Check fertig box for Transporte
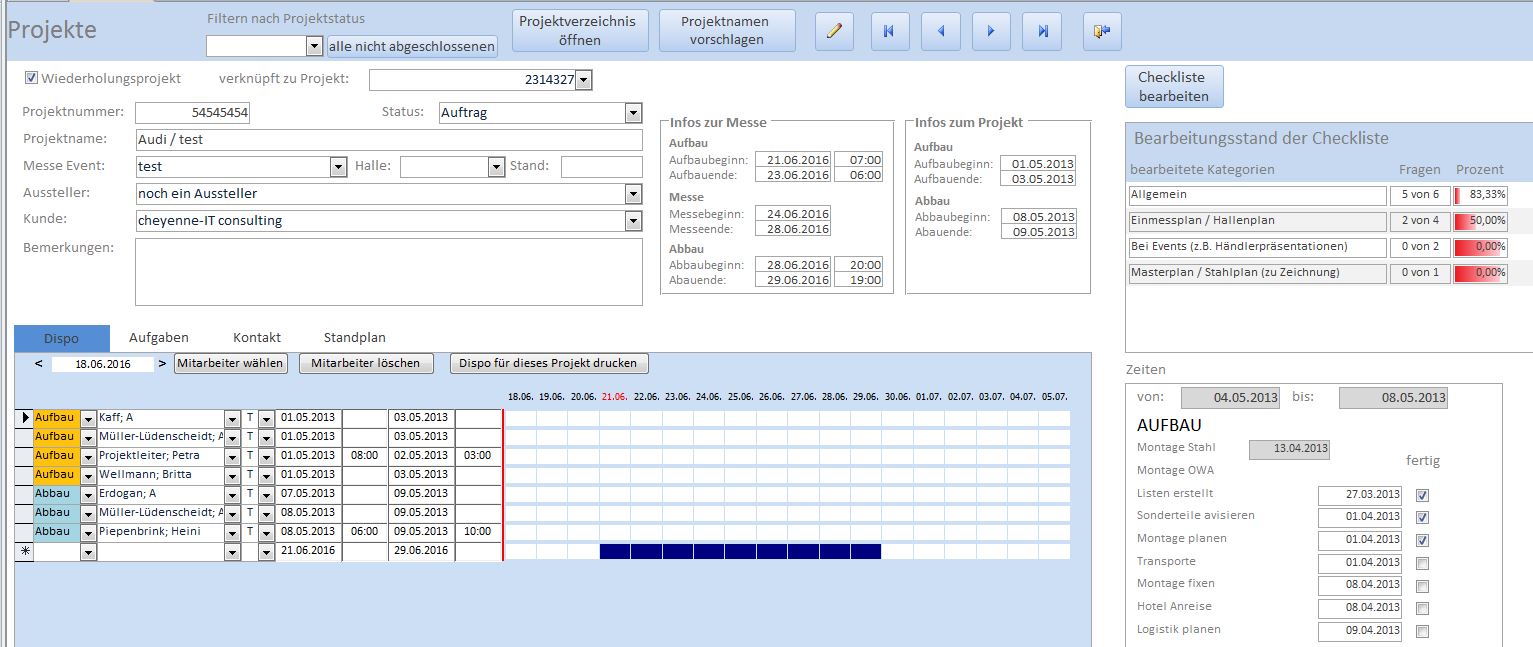The image size is (1533, 647). tap(1423, 564)
